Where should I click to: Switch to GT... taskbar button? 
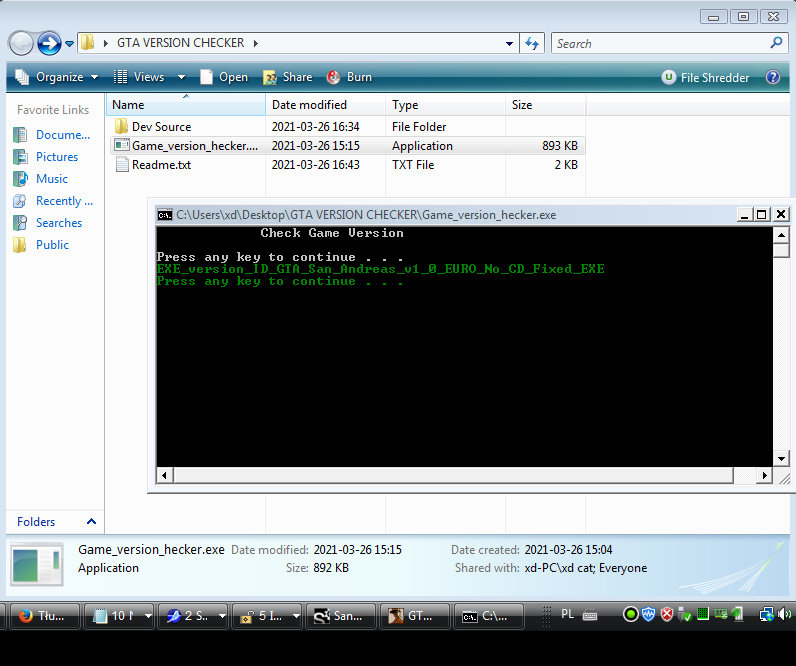(415, 616)
